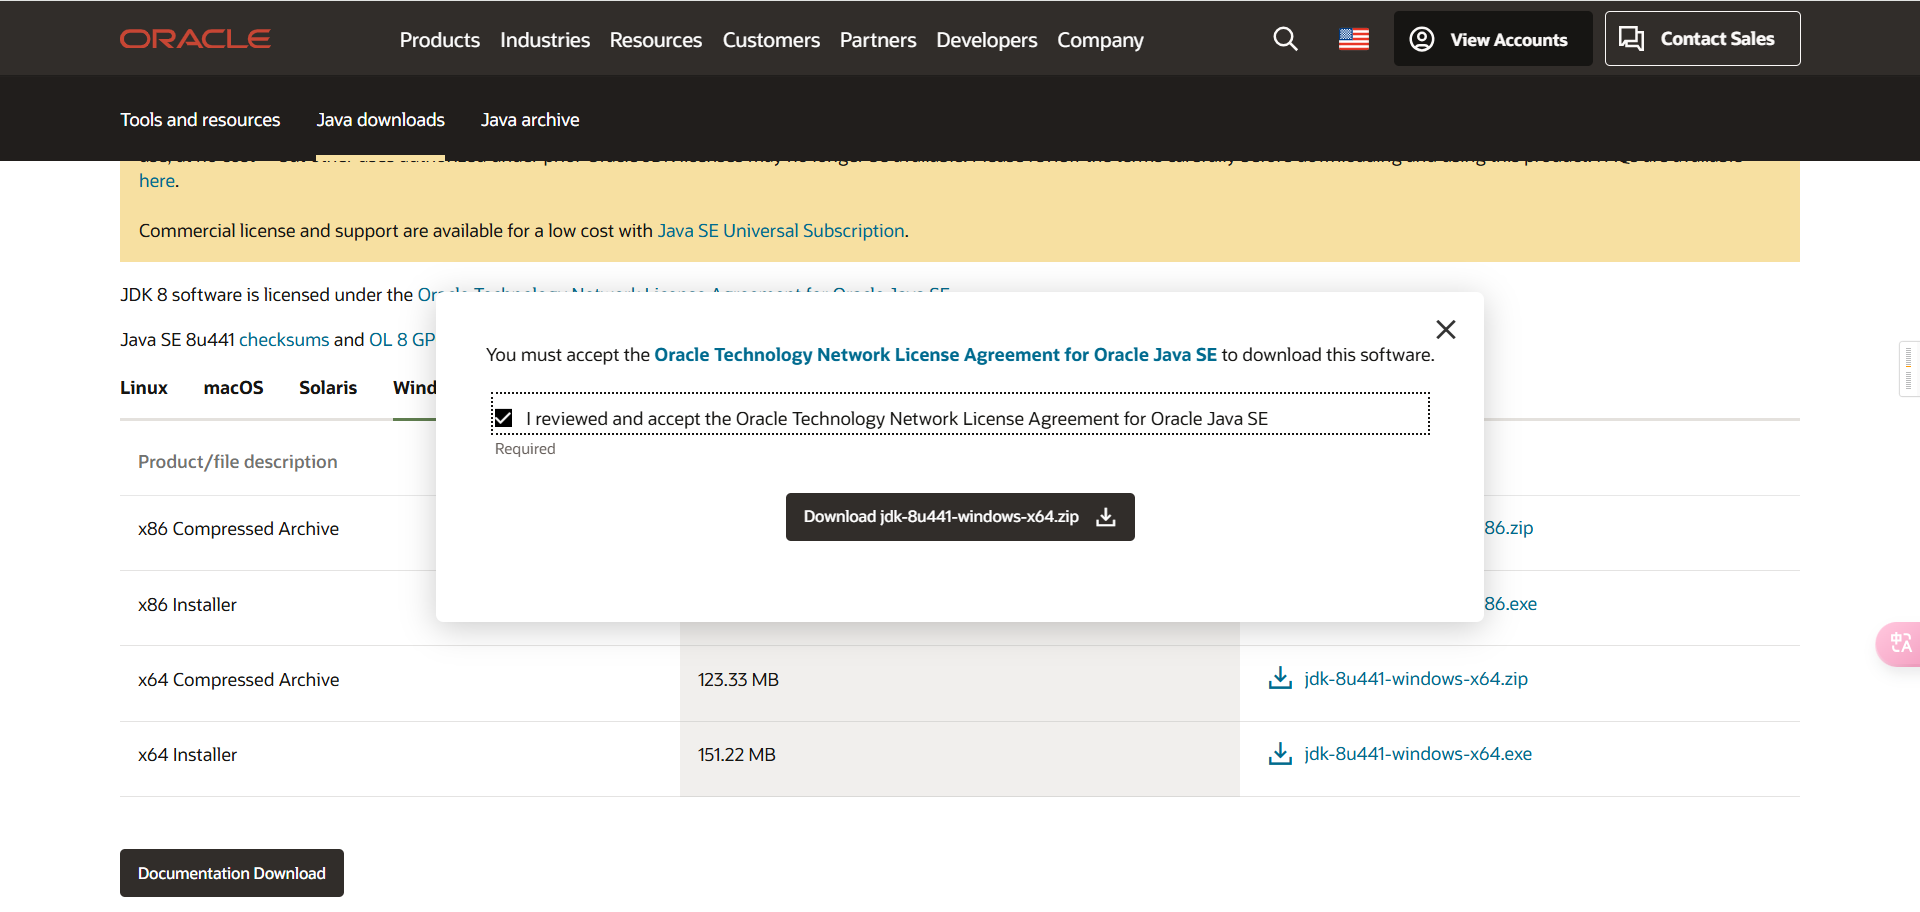
Task: Click download icon beside jdk-8u441-windows-x64.zip
Action: pyautogui.click(x=1280, y=679)
